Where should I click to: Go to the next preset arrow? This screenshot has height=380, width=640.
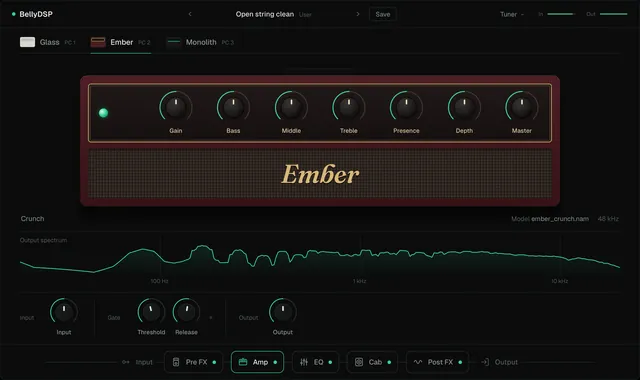(x=358, y=14)
